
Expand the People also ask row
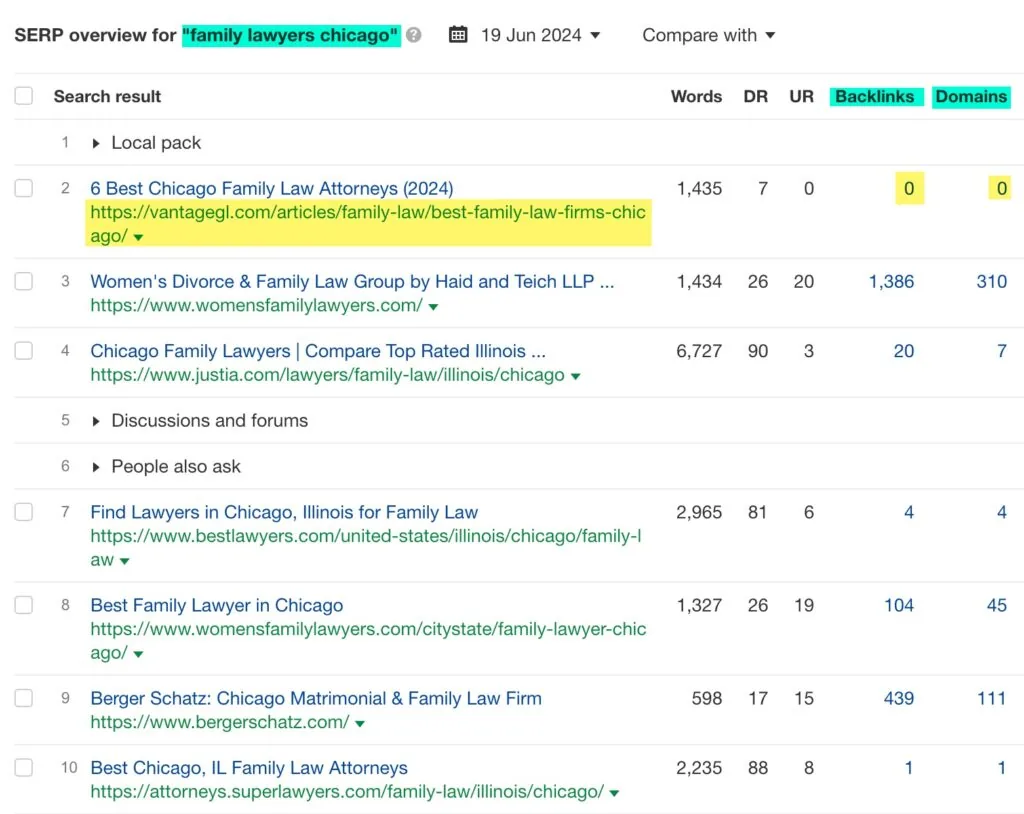point(97,467)
